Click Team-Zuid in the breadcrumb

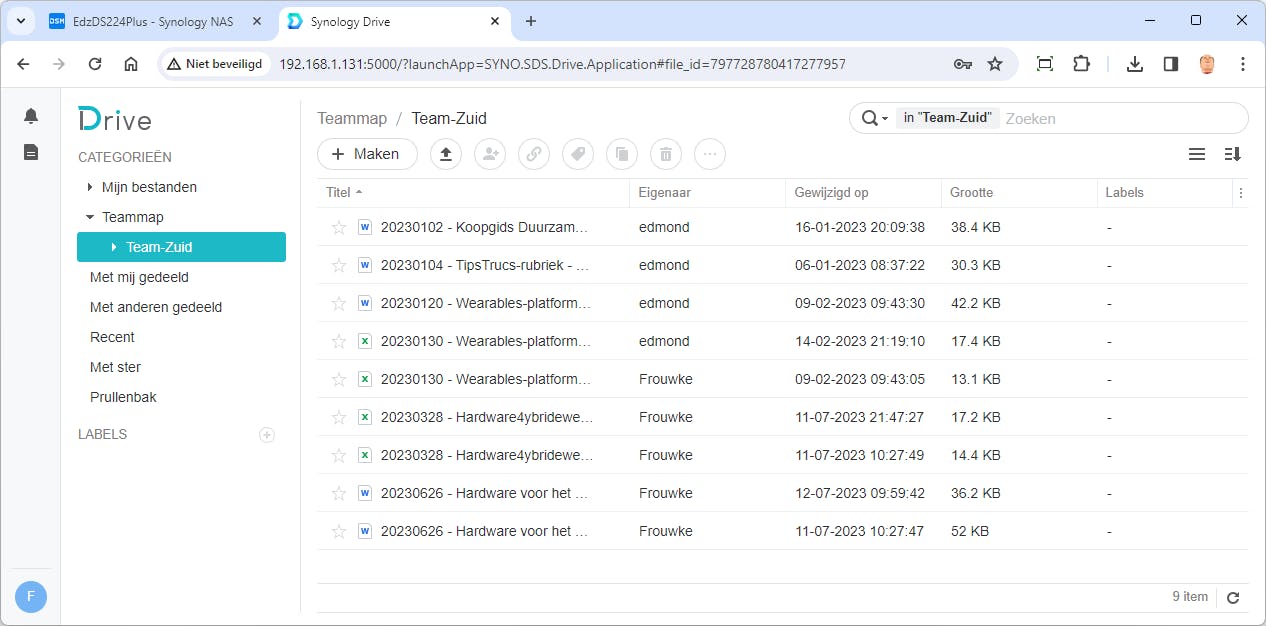tap(449, 118)
